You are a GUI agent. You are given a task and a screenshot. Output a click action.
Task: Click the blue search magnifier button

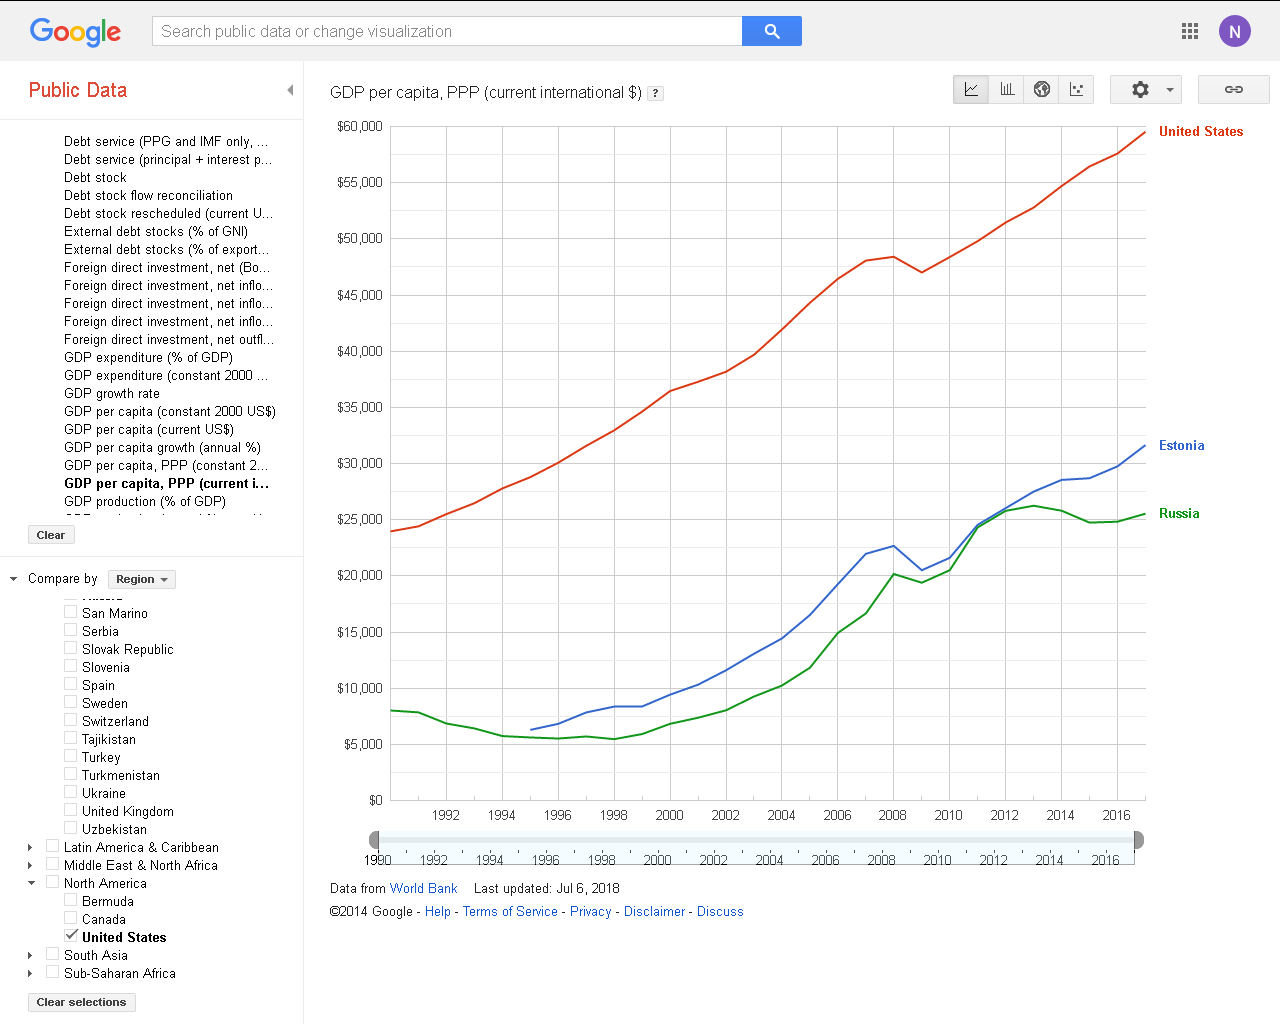[771, 31]
